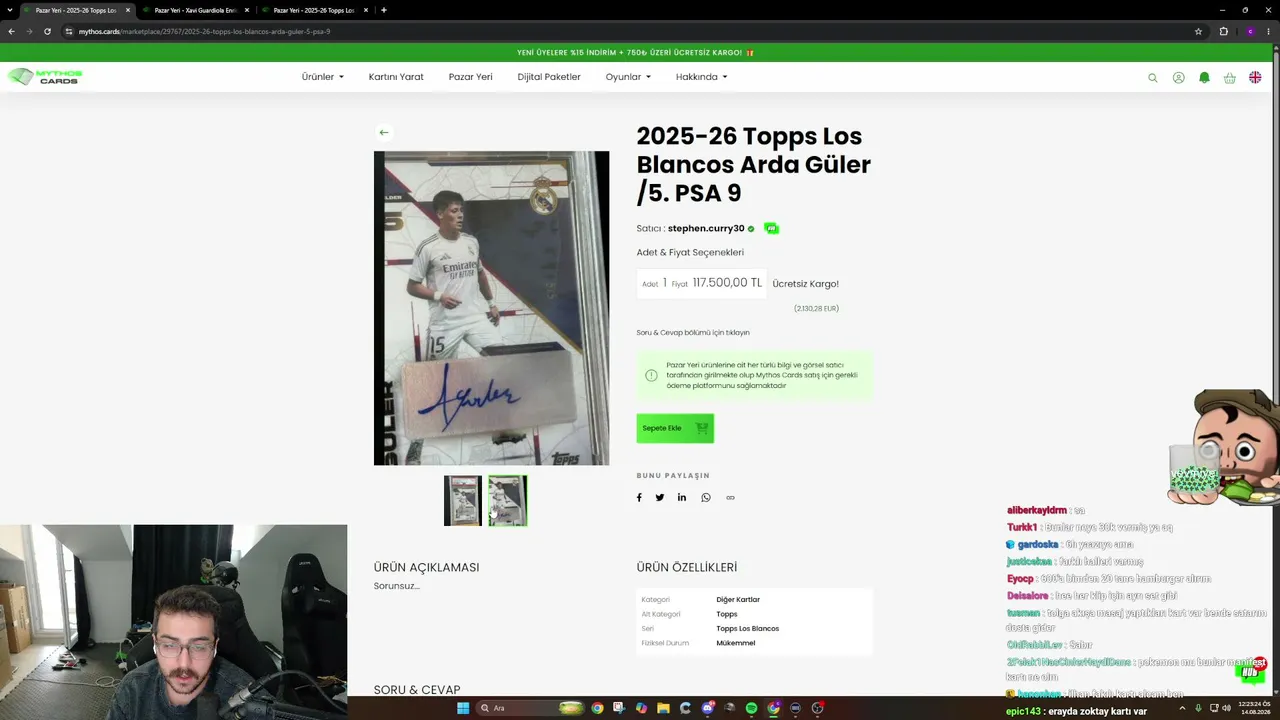This screenshot has height=720, width=1280.
Task: Close the Xavi Guardiola tab
Action: [x=246, y=10]
